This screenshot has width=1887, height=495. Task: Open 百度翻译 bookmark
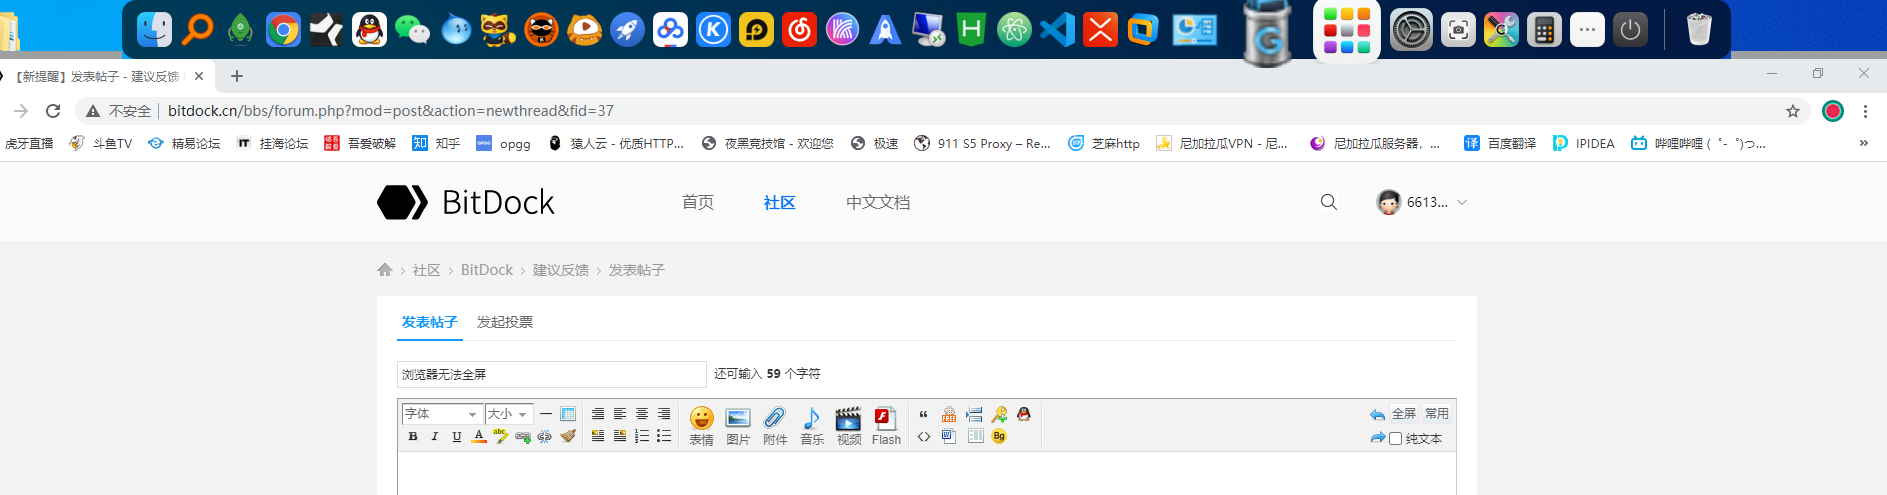[1500, 143]
